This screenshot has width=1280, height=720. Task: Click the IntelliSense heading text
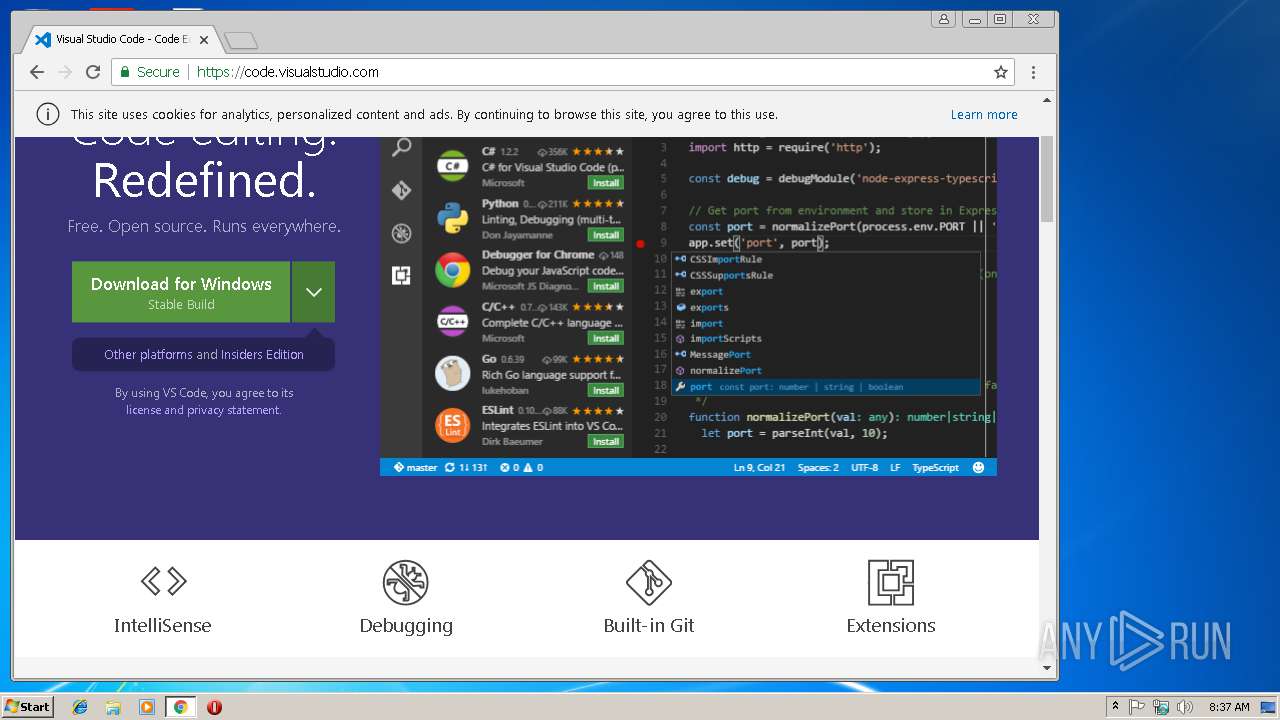pos(163,626)
